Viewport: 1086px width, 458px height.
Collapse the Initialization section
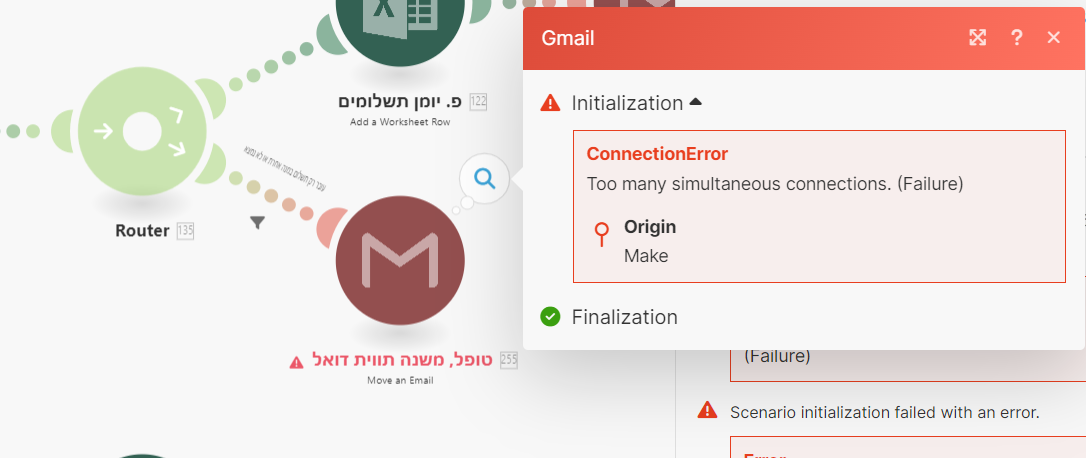click(696, 102)
